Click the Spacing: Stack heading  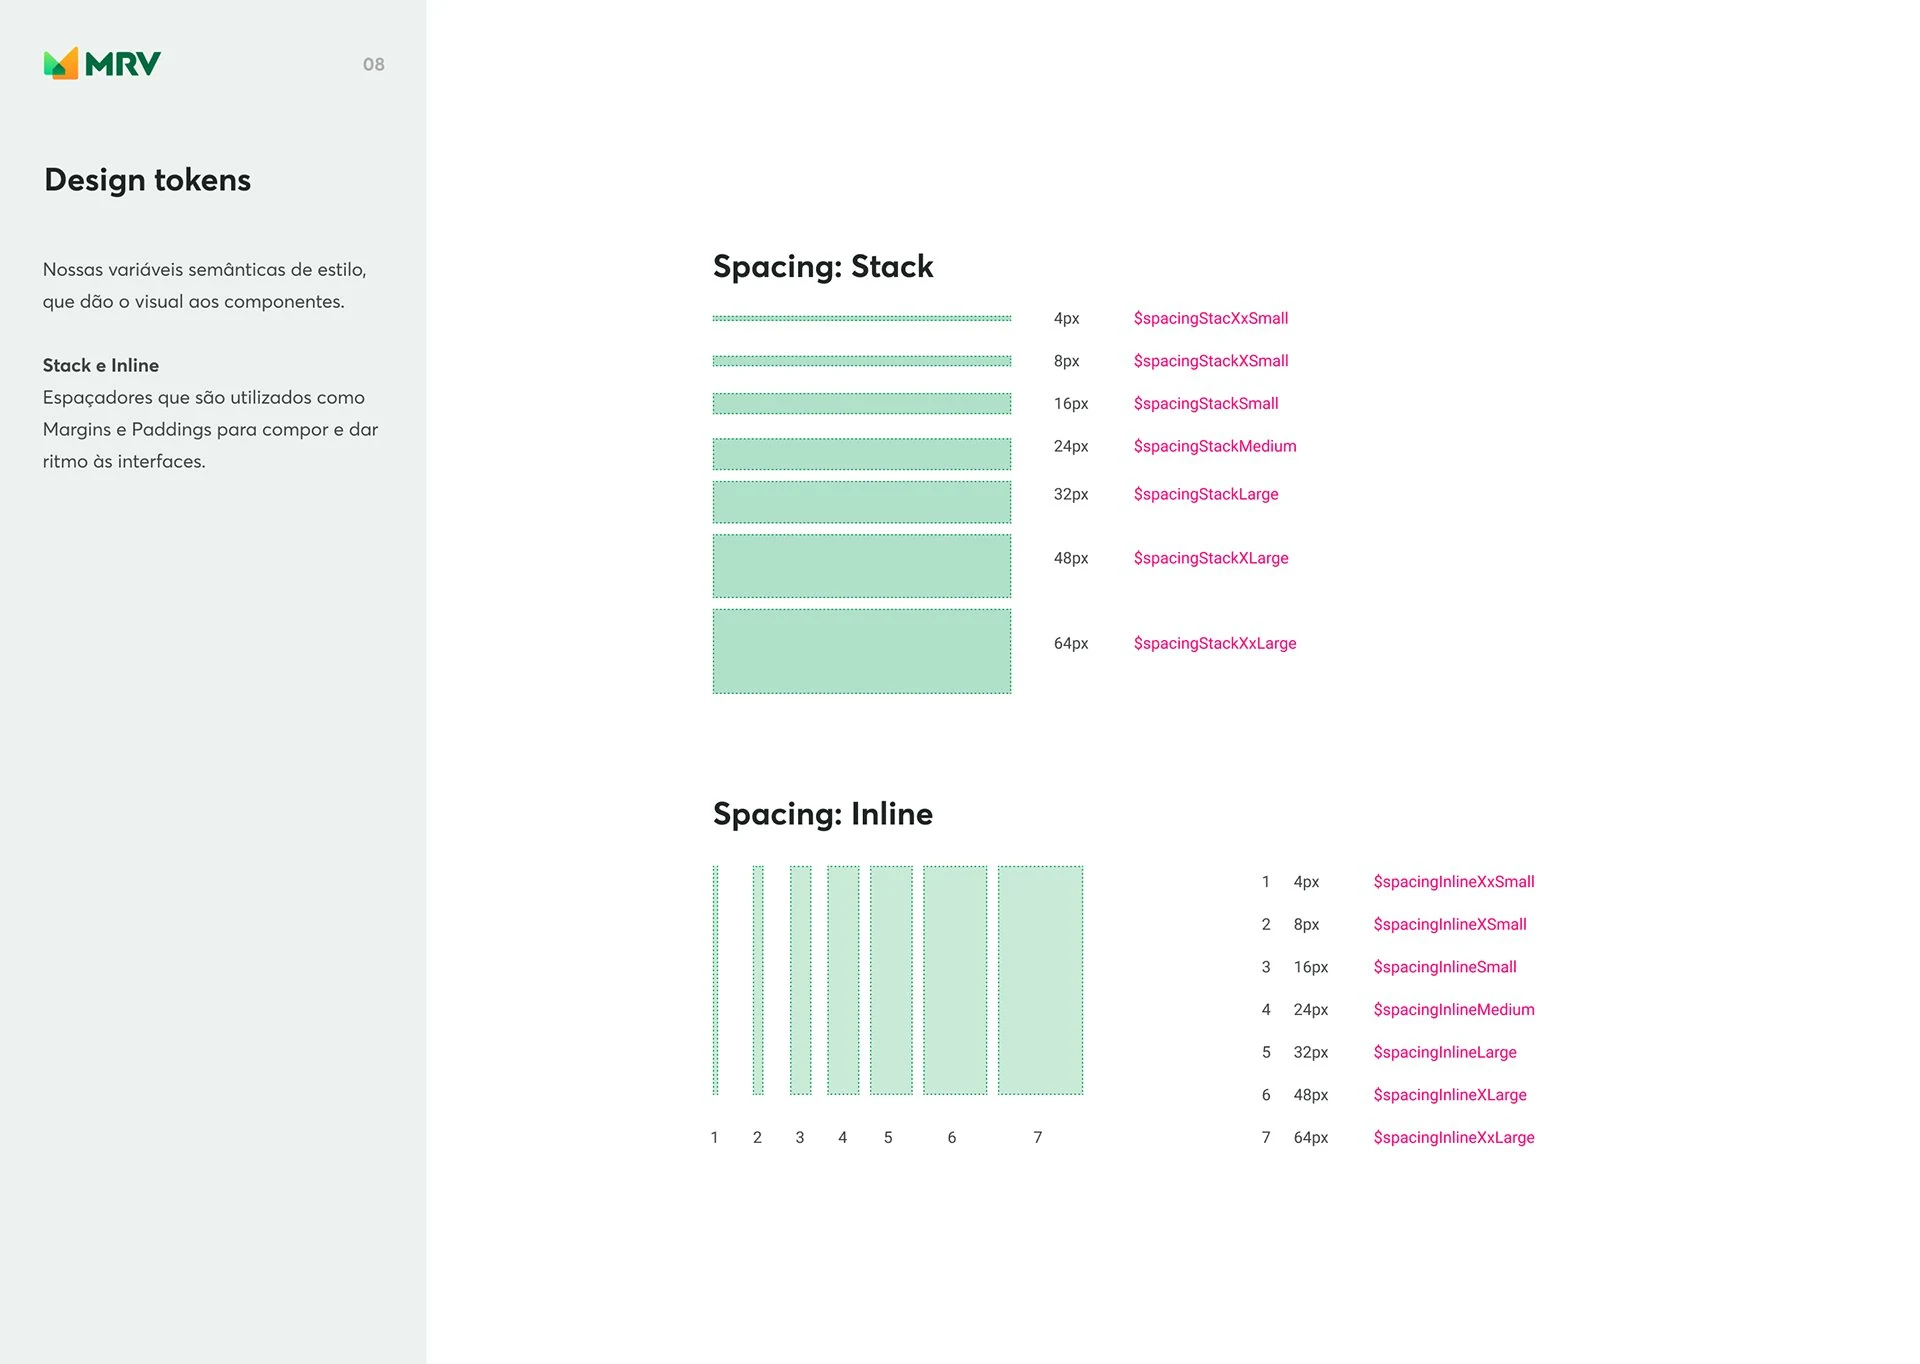pyautogui.click(x=822, y=267)
